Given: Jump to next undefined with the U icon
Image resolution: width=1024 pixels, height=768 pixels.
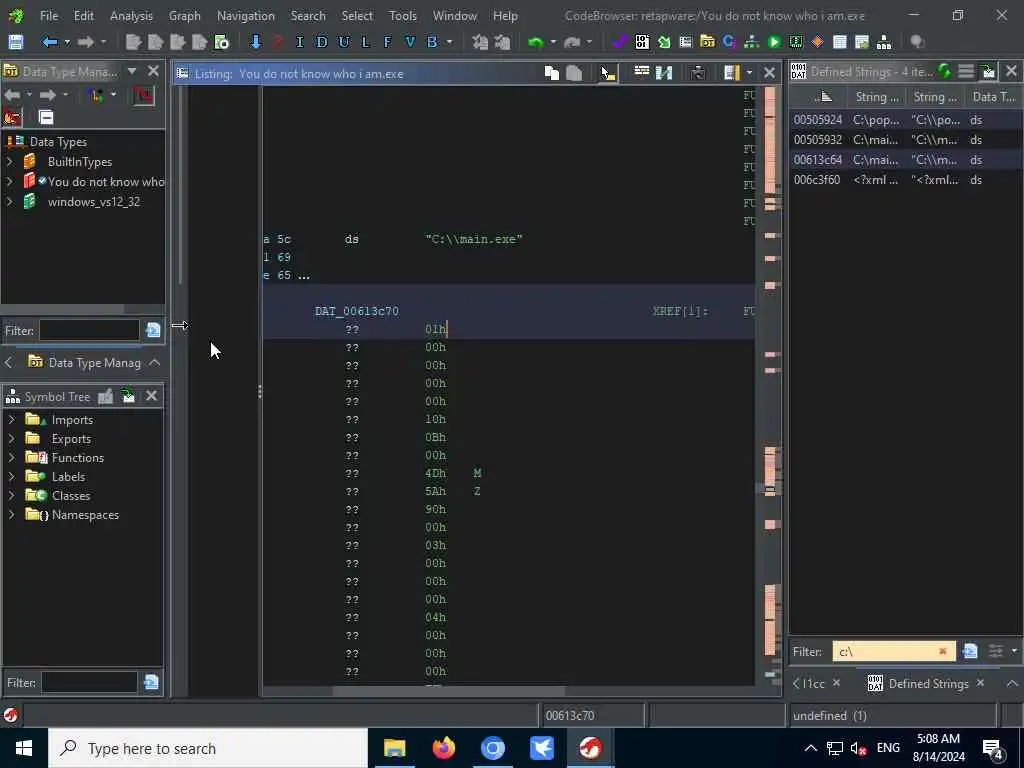Looking at the screenshot, I should pos(344,42).
